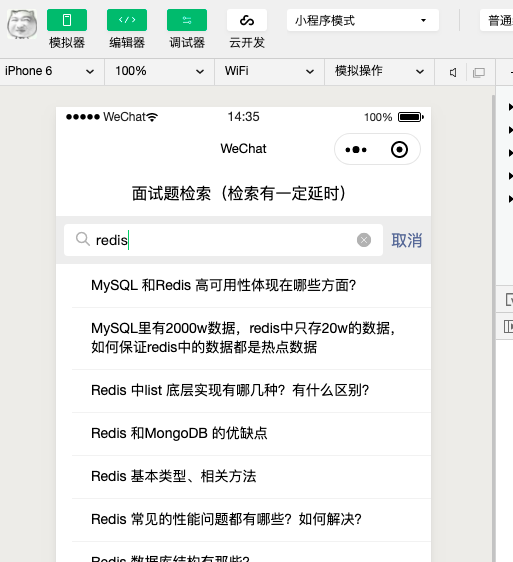This screenshot has height=562, width=513.
Task: Open cloud development (云开发)
Action: tap(247, 20)
